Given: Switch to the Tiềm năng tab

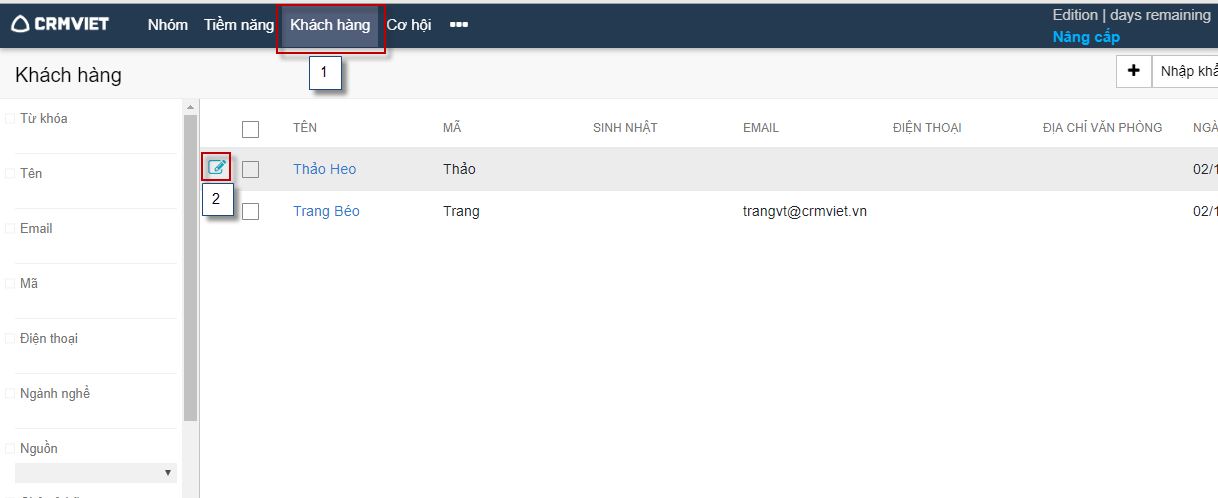Looking at the screenshot, I should point(238,25).
